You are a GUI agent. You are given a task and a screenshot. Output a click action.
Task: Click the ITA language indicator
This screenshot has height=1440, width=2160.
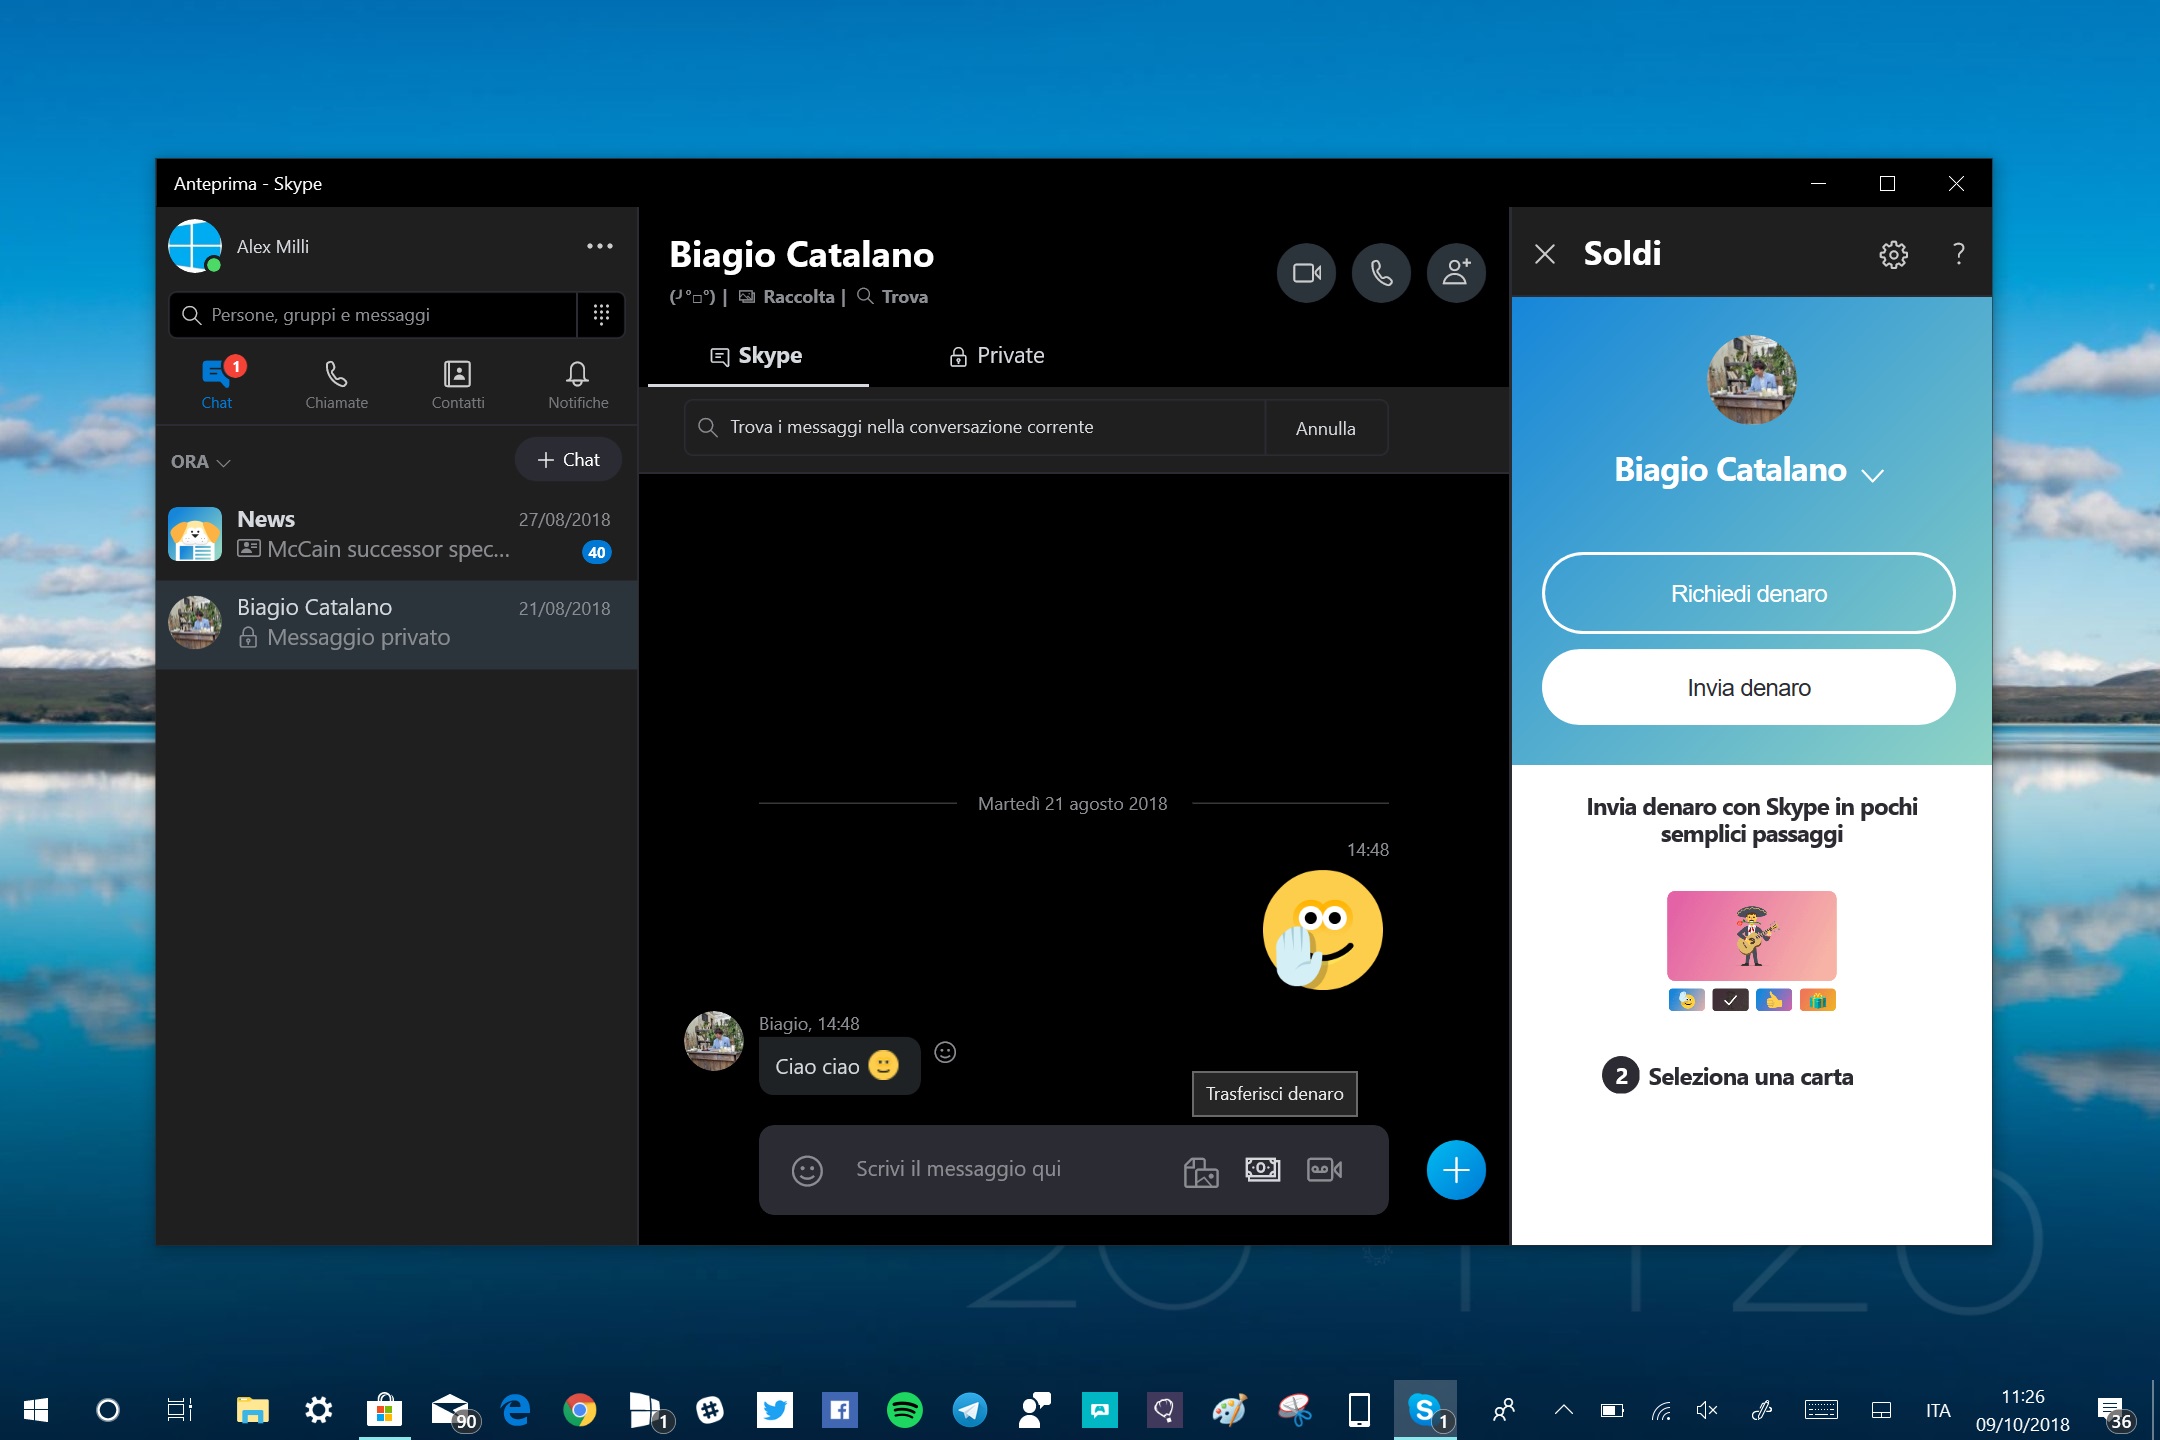tap(1938, 1410)
